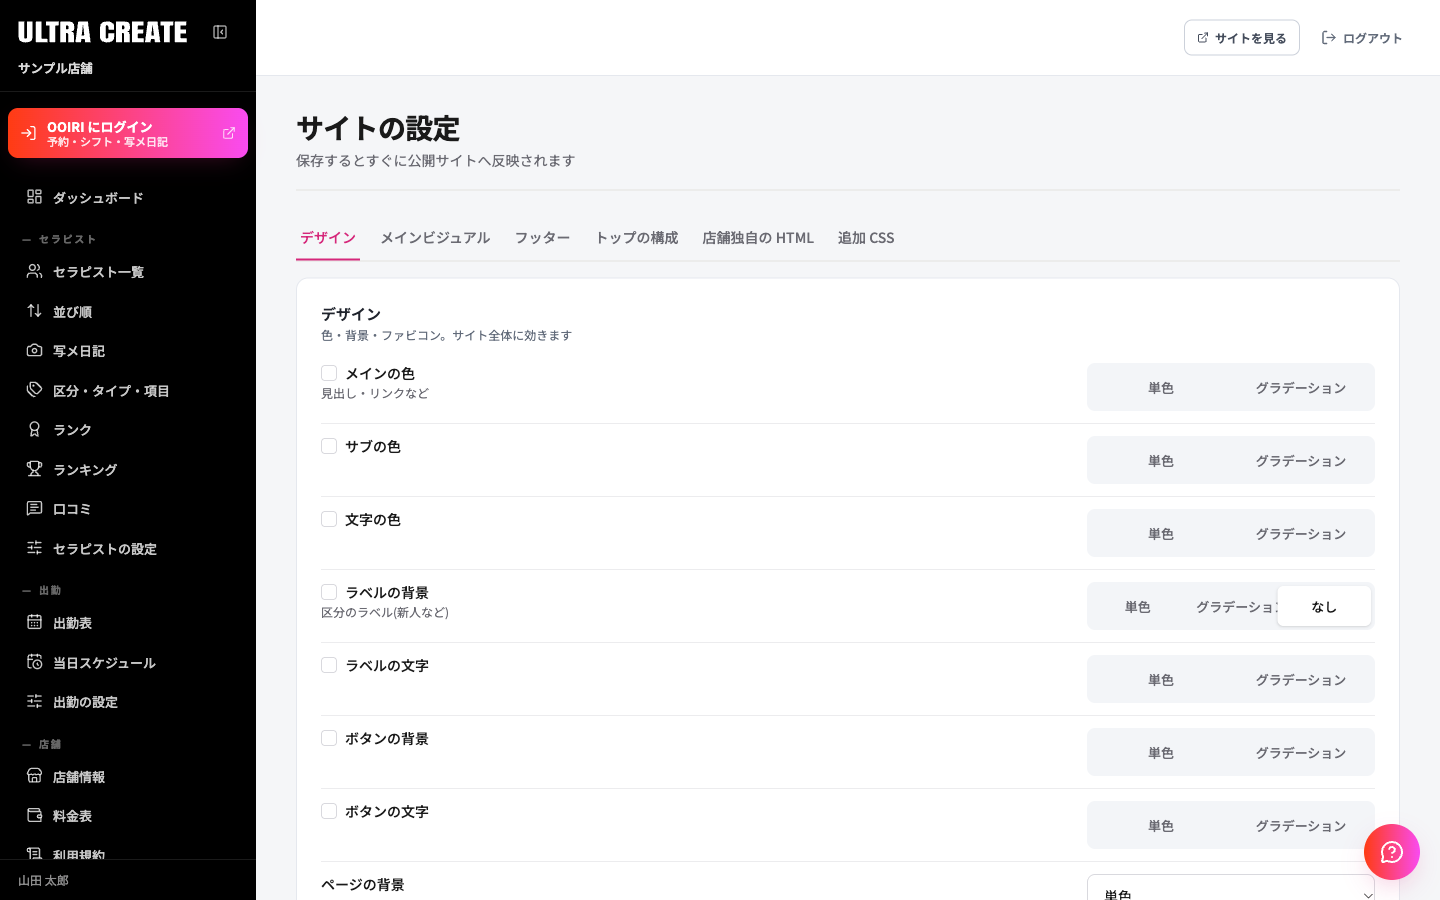
Task: Select なし for ラベルの背景
Action: 1324,607
